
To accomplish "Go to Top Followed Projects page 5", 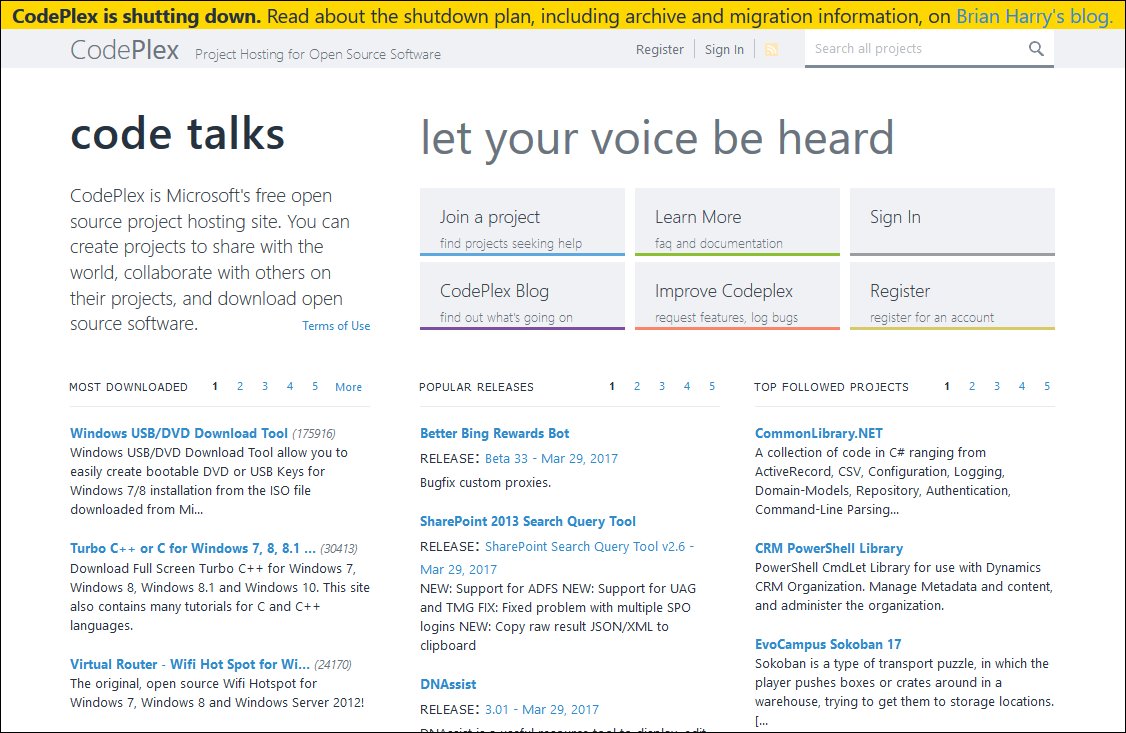I will click(1047, 386).
